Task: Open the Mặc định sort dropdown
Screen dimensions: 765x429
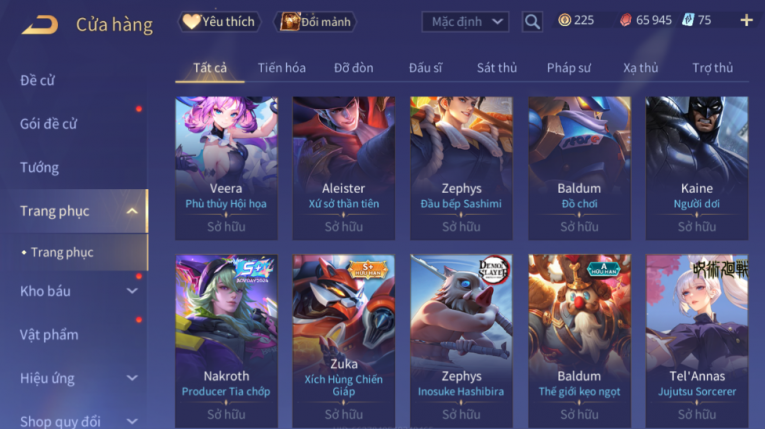Action: [x=465, y=21]
